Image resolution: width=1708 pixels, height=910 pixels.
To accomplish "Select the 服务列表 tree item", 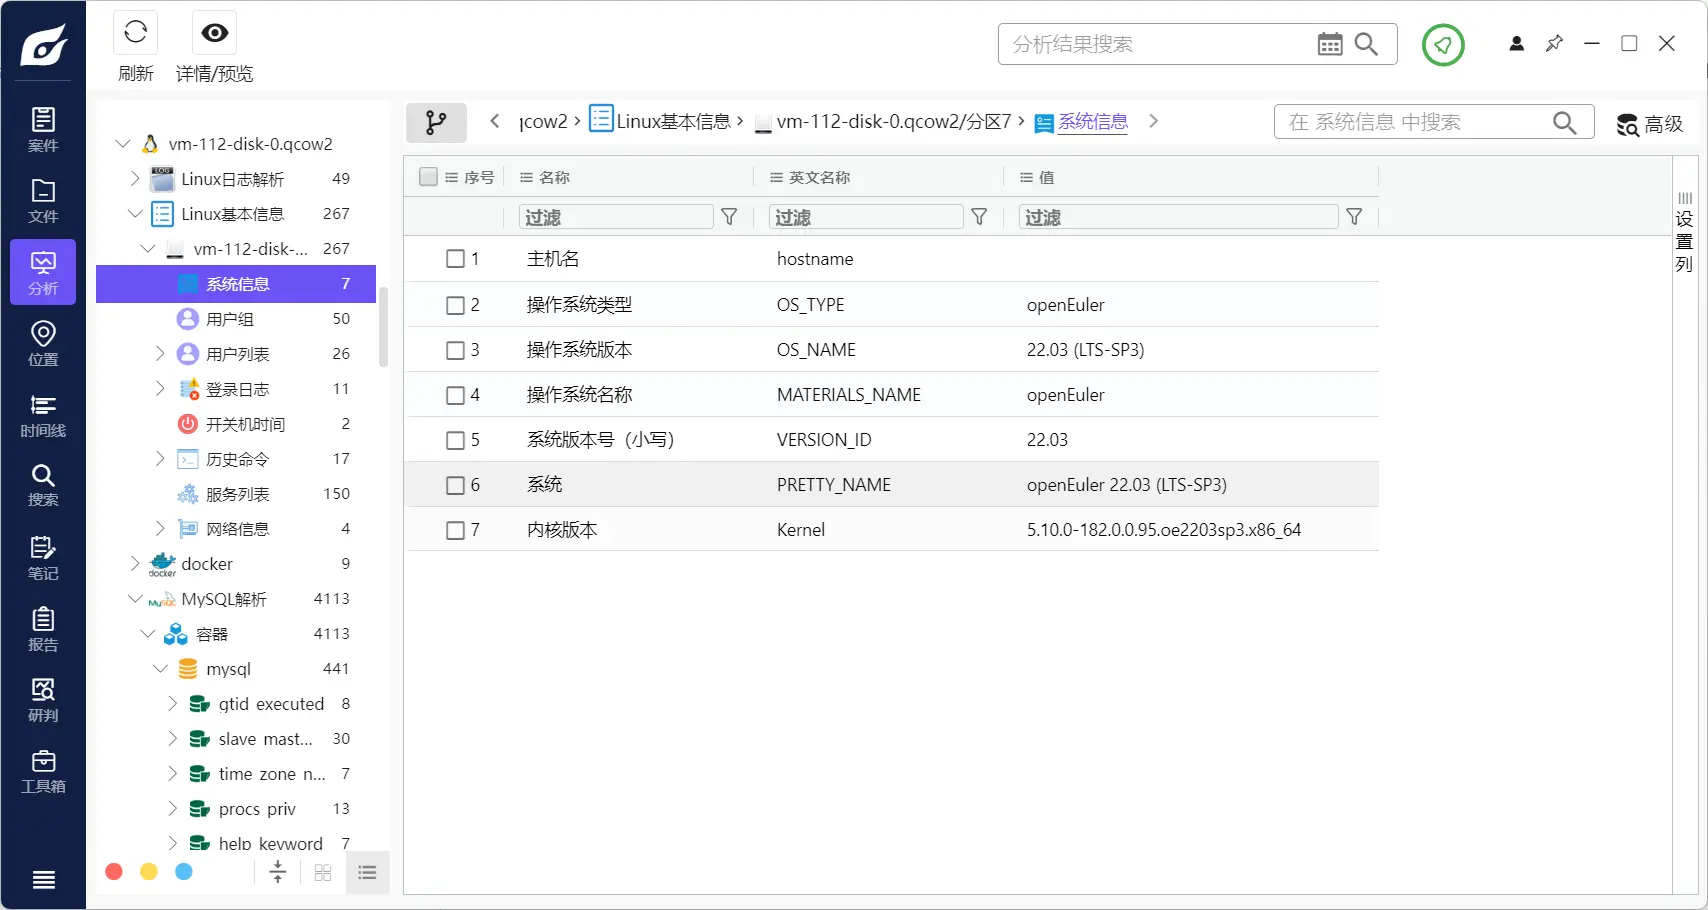I will pyautogui.click(x=236, y=494).
